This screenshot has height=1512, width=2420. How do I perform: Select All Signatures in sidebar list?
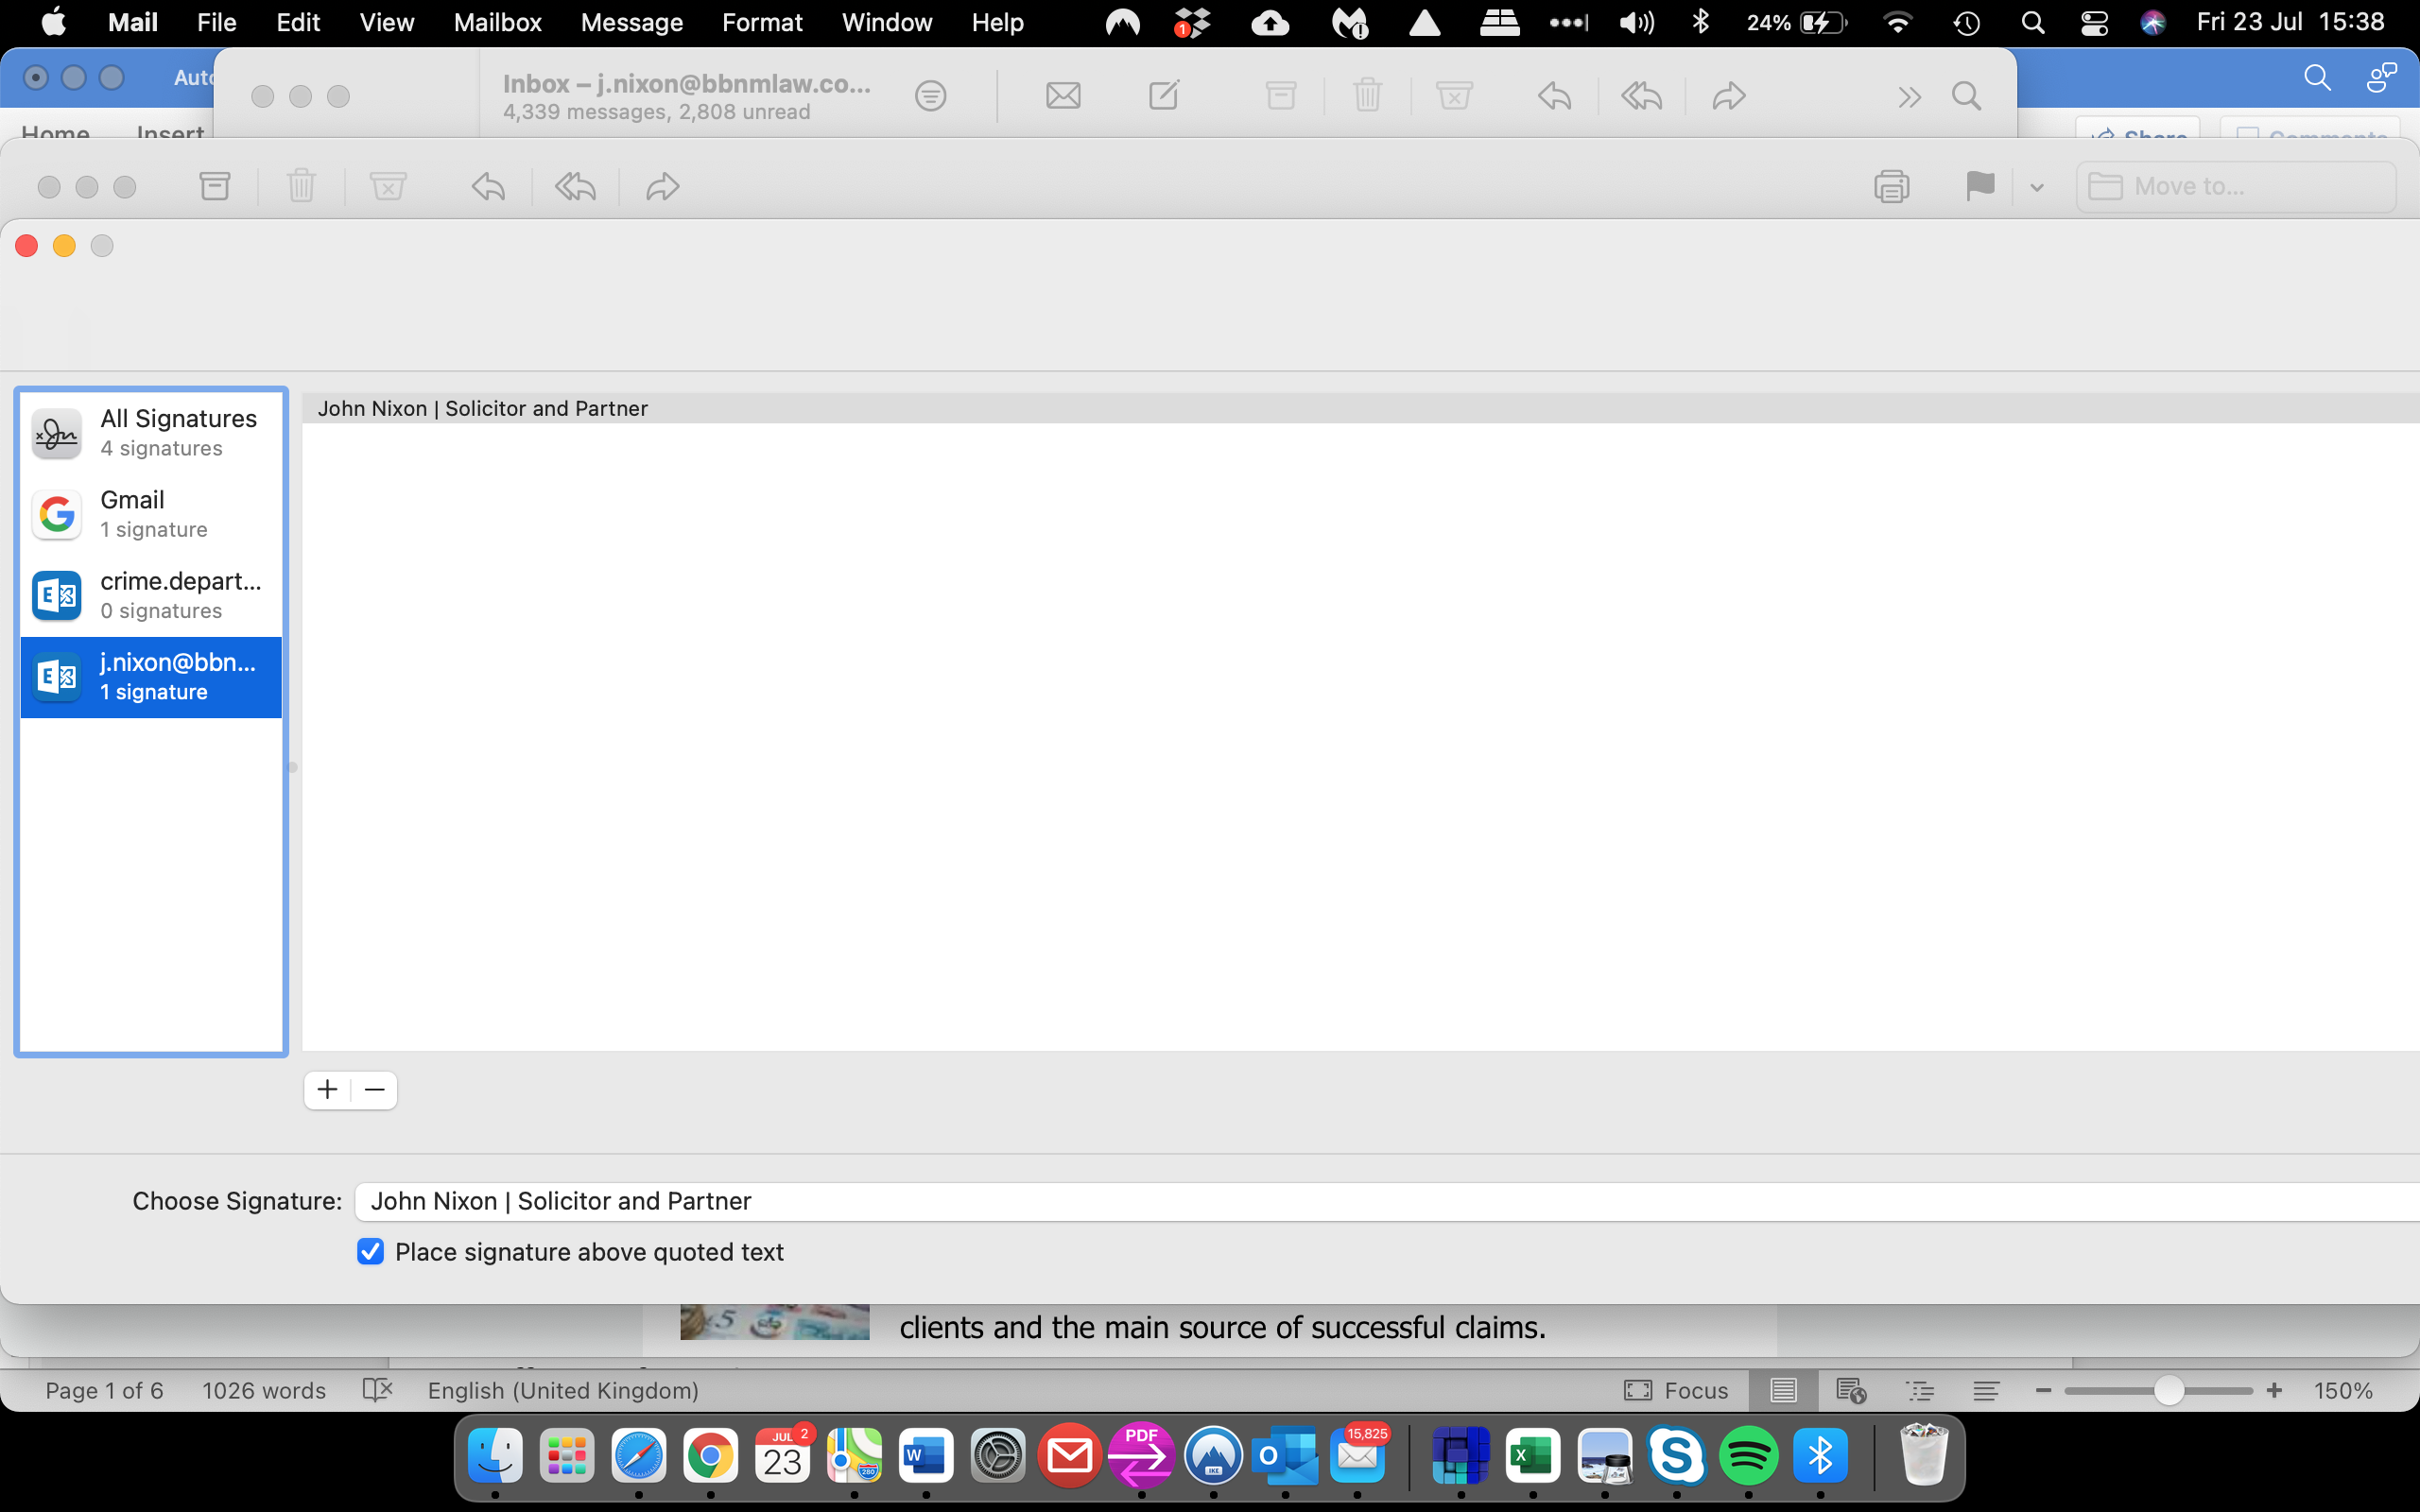tap(152, 433)
